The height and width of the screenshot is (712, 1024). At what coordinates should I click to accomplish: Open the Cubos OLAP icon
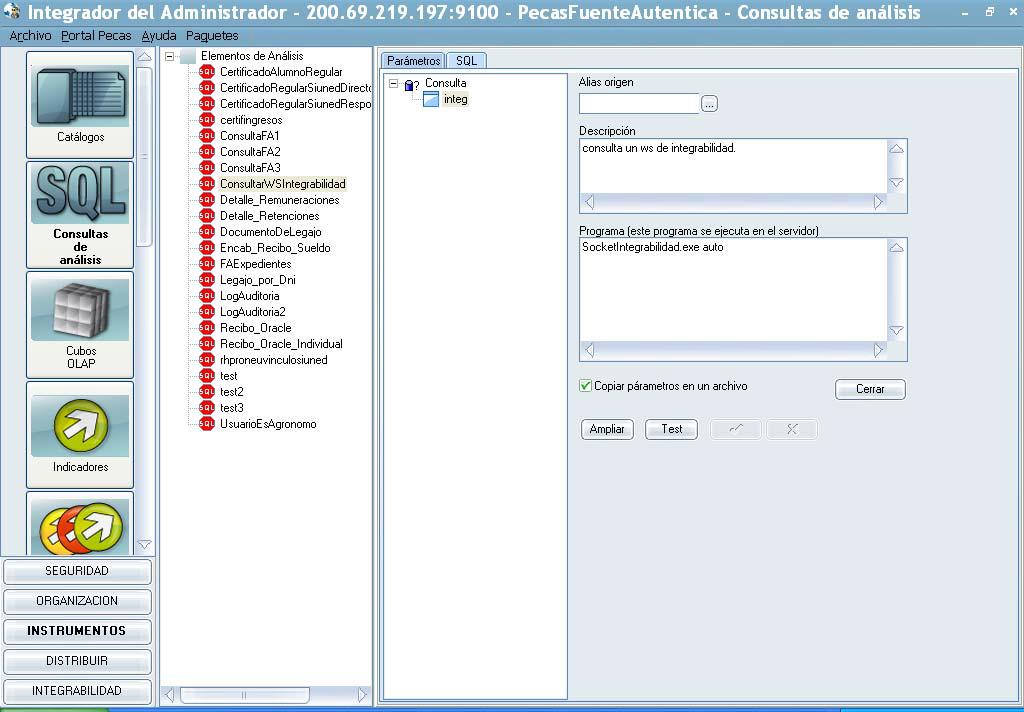click(x=80, y=311)
